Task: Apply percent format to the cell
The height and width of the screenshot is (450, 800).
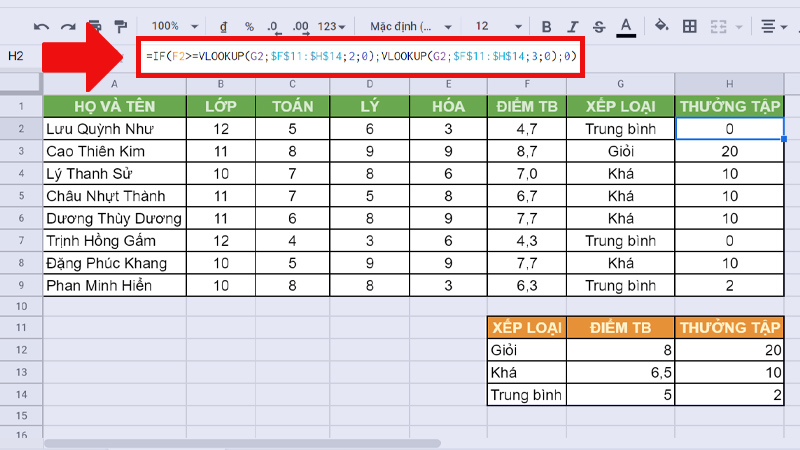Action: [x=248, y=25]
